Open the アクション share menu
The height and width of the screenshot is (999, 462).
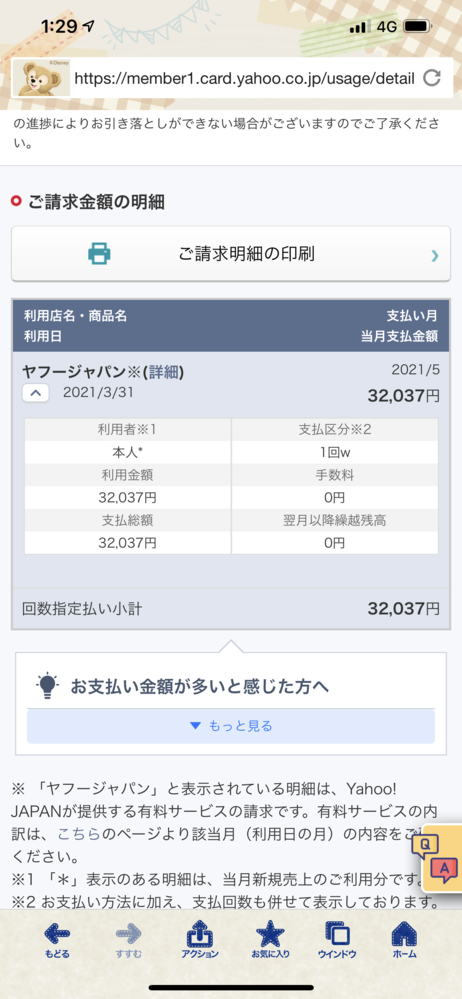click(199, 941)
